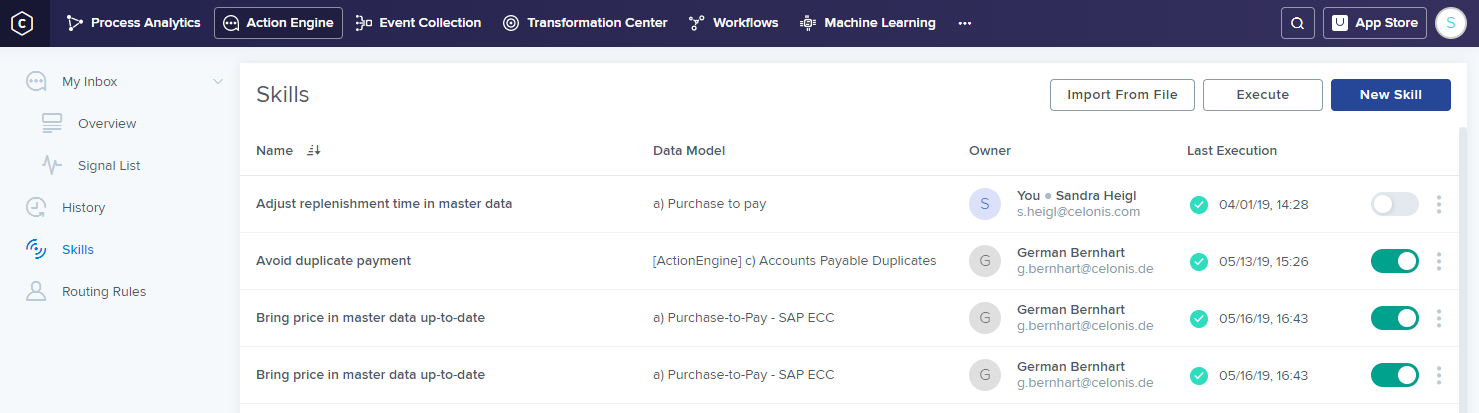Click the Skills page heading
The image size is (1479, 413).
(283, 95)
